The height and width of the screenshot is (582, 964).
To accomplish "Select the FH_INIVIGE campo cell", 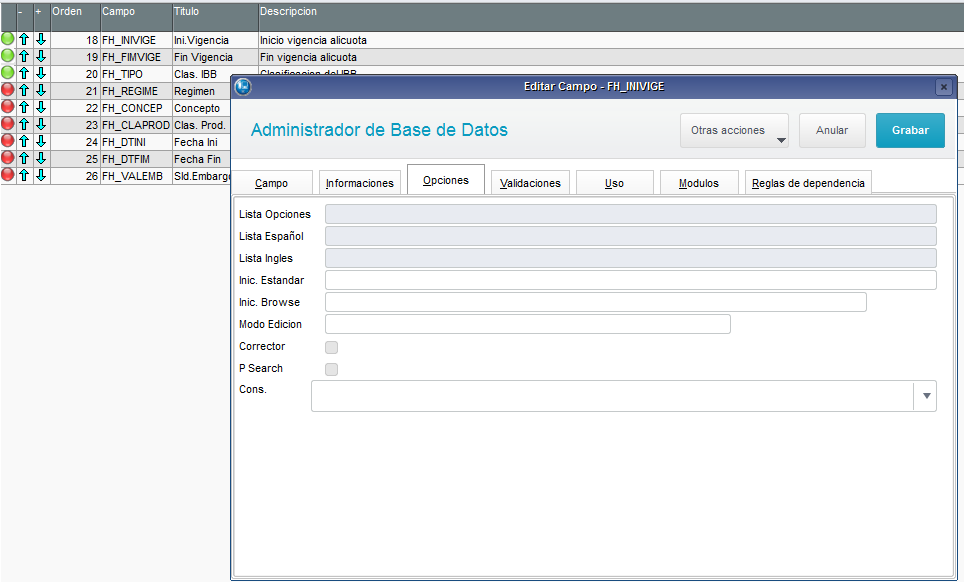I will [136, 40].
